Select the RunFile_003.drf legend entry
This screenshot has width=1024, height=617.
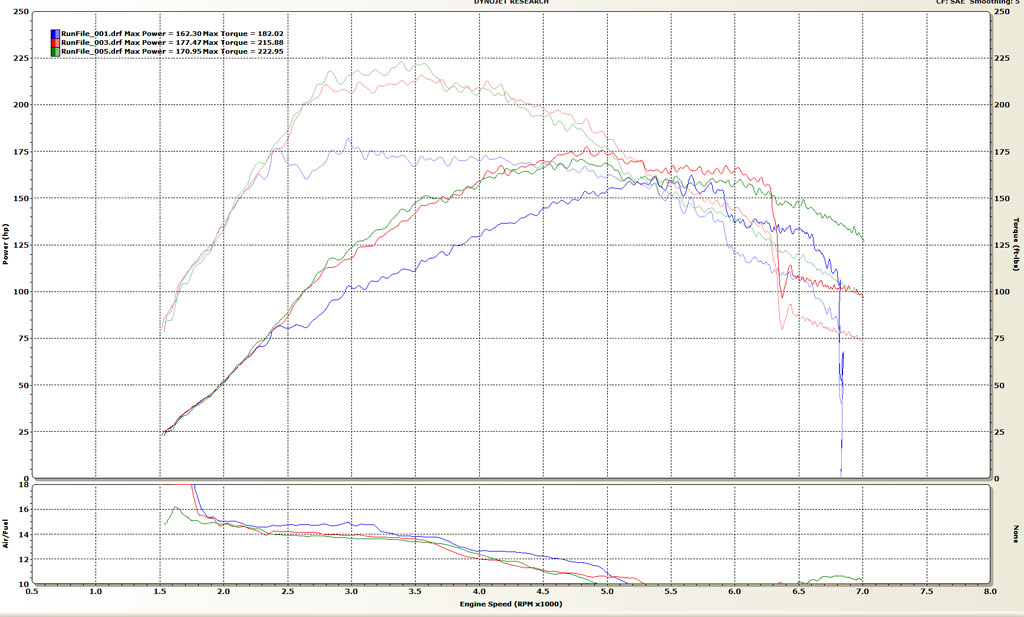coord(92,43)
